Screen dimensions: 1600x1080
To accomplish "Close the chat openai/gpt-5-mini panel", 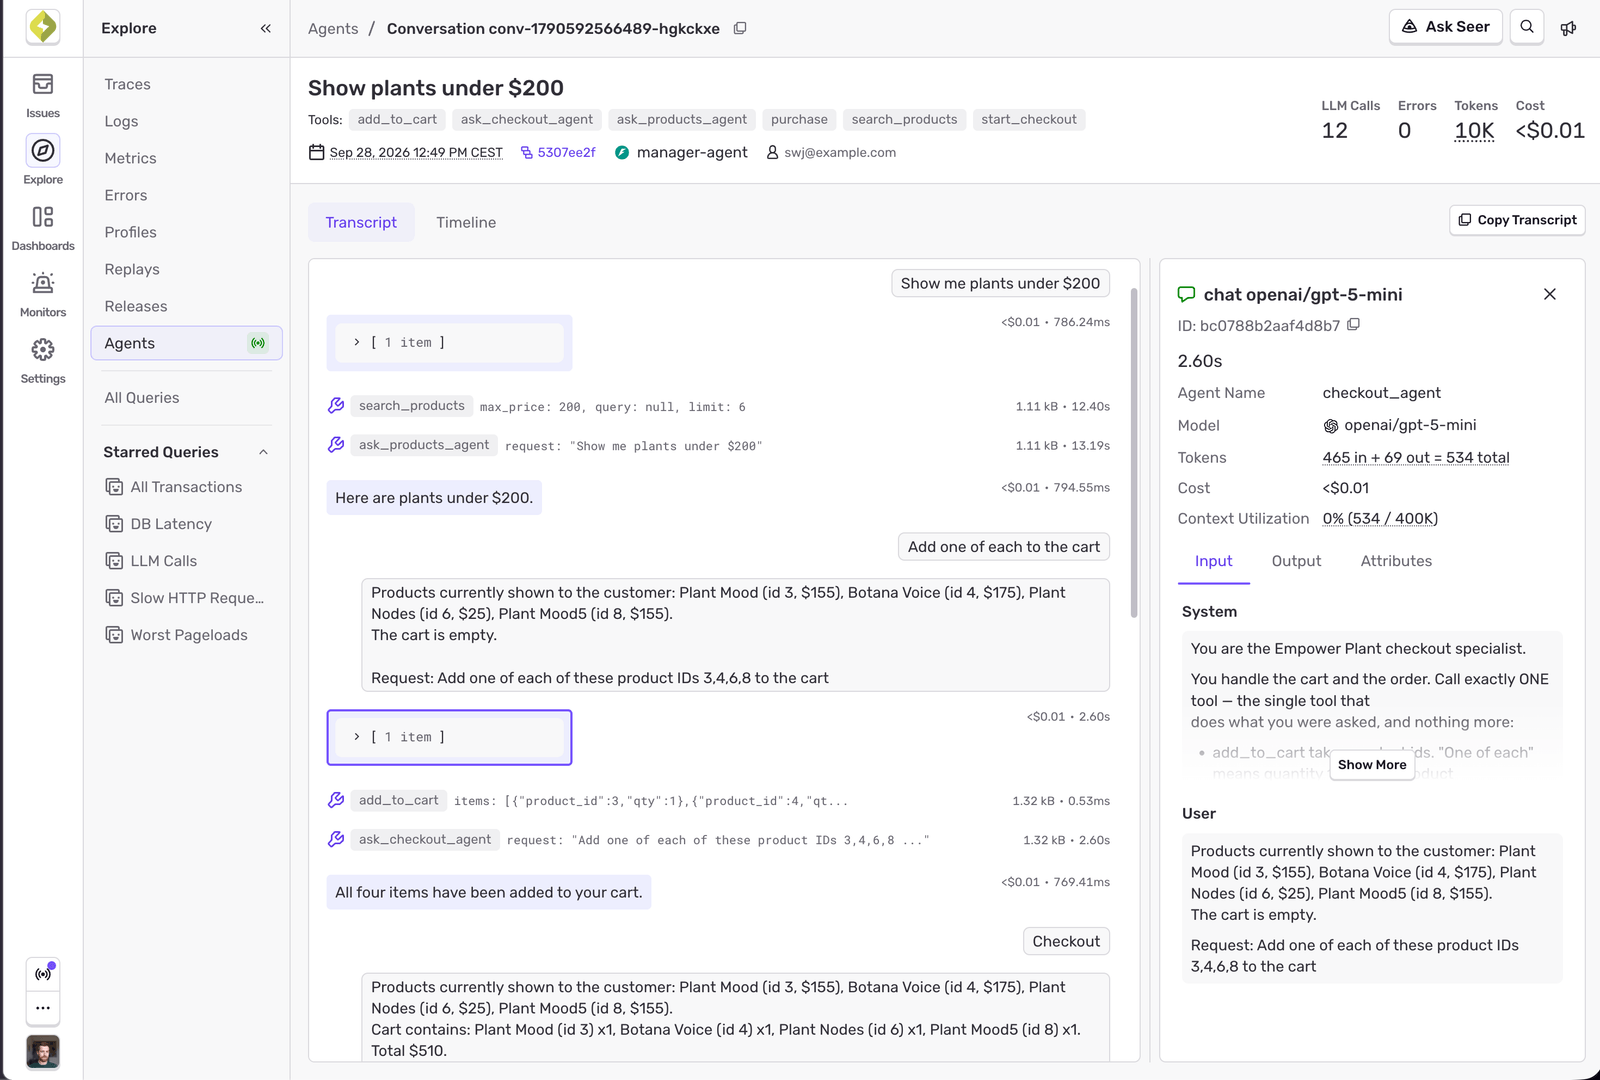I will coord(1550,294).
